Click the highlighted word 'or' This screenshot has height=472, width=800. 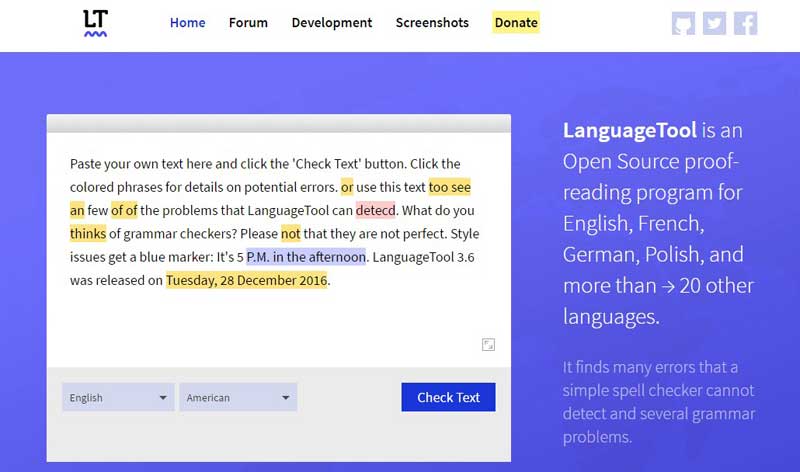click(x=347, y=187)
